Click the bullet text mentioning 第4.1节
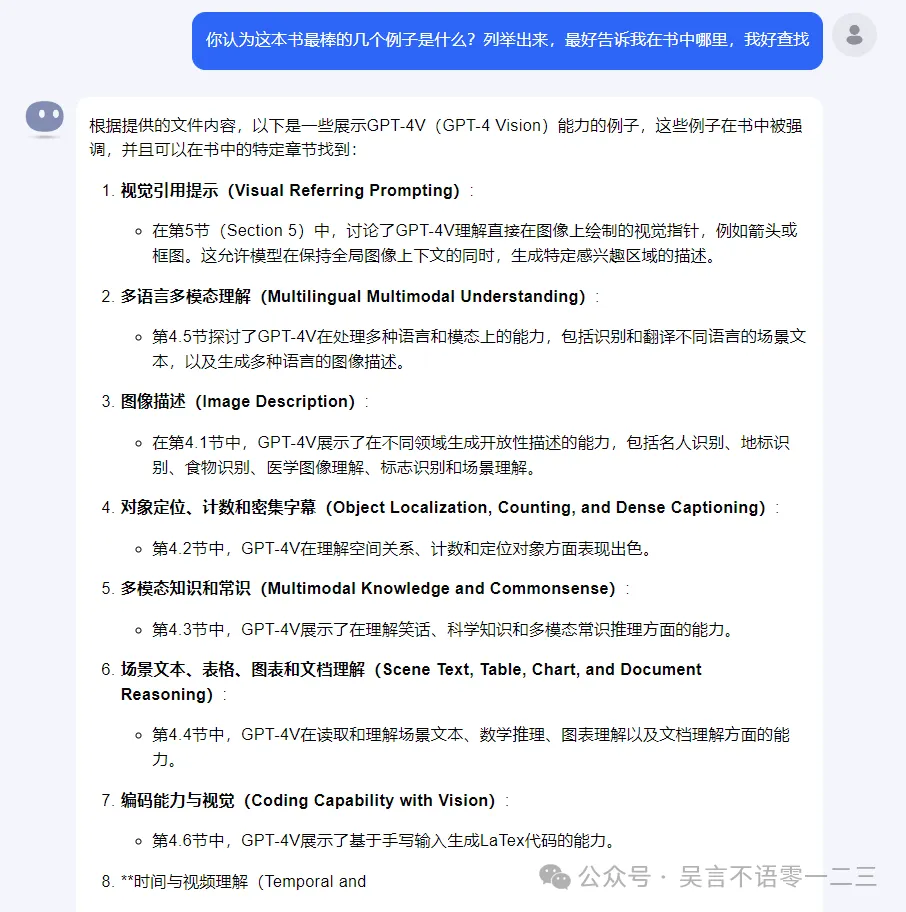Screen dimensions: 906x912 tap(470, 455)
